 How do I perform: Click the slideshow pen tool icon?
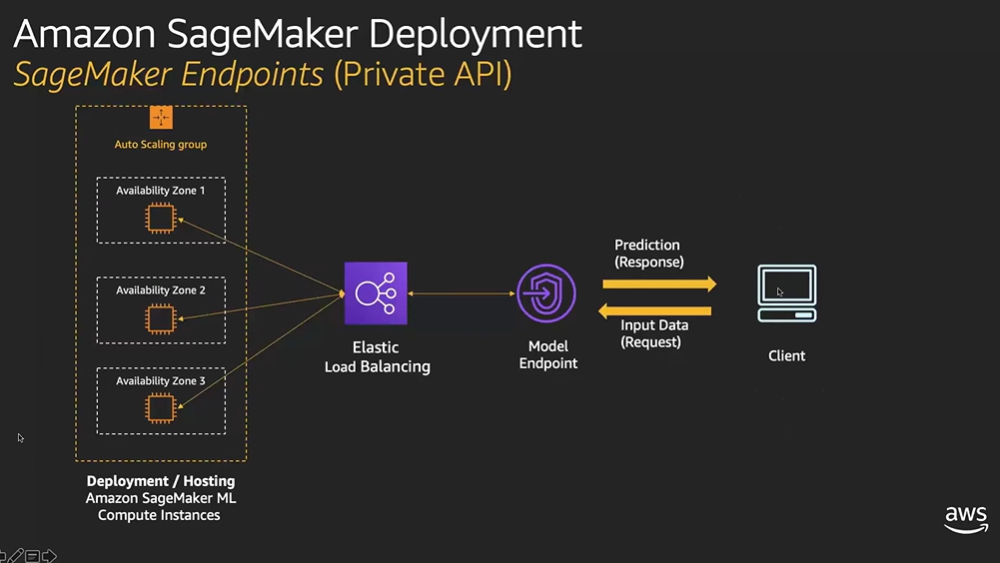click(16, 556)
